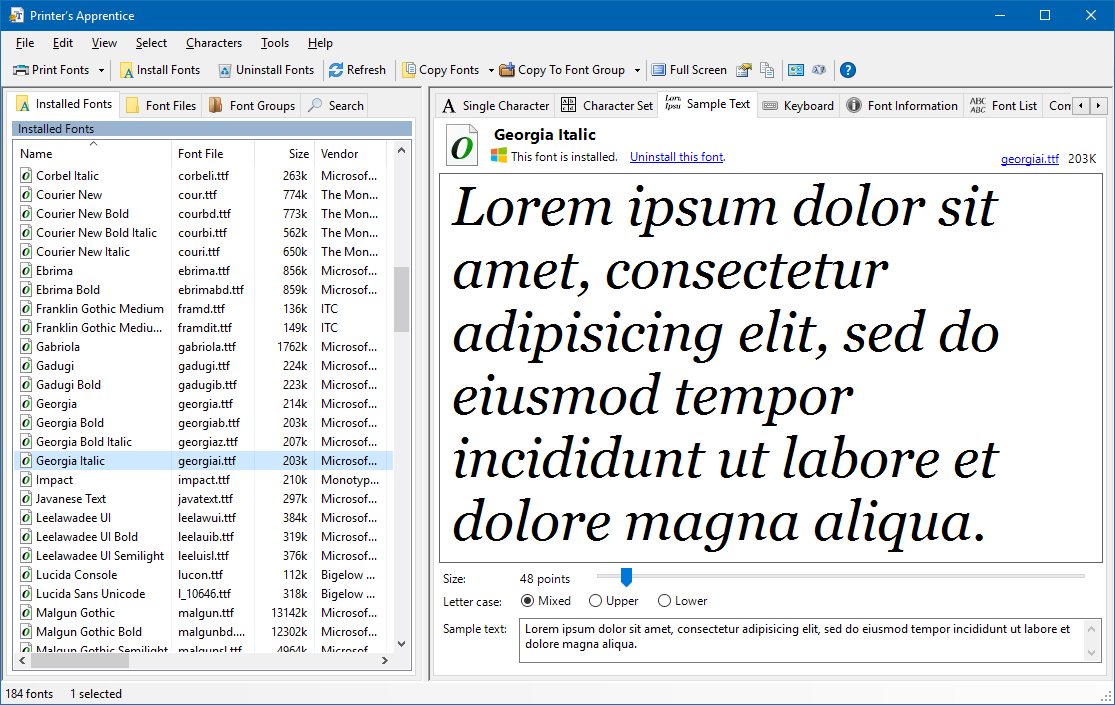
Task: Expand the Print Fonts dropdown arrow
Action: [101, 70]
